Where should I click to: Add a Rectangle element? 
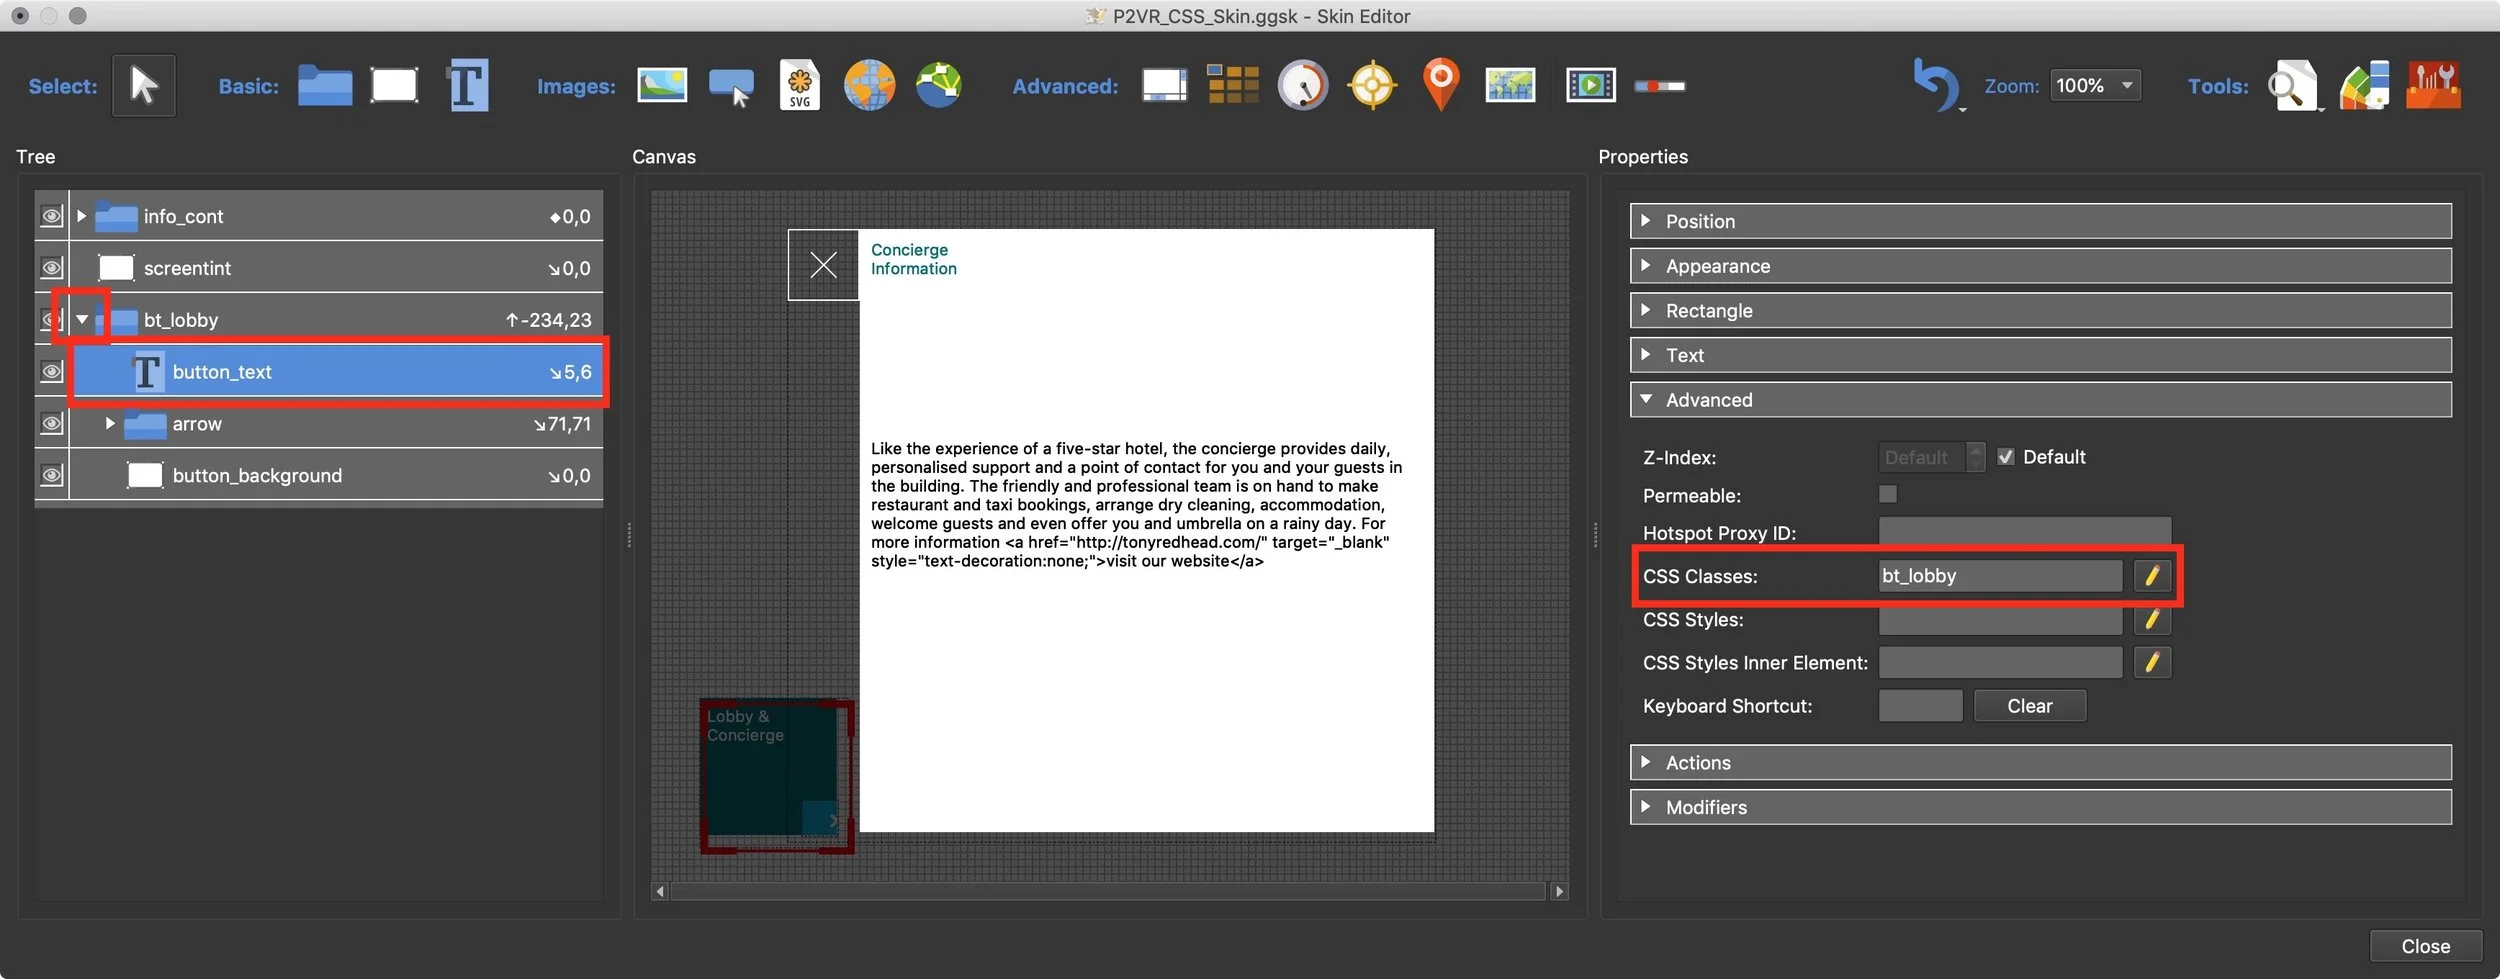pyautogui.click(x=394, y=86)
